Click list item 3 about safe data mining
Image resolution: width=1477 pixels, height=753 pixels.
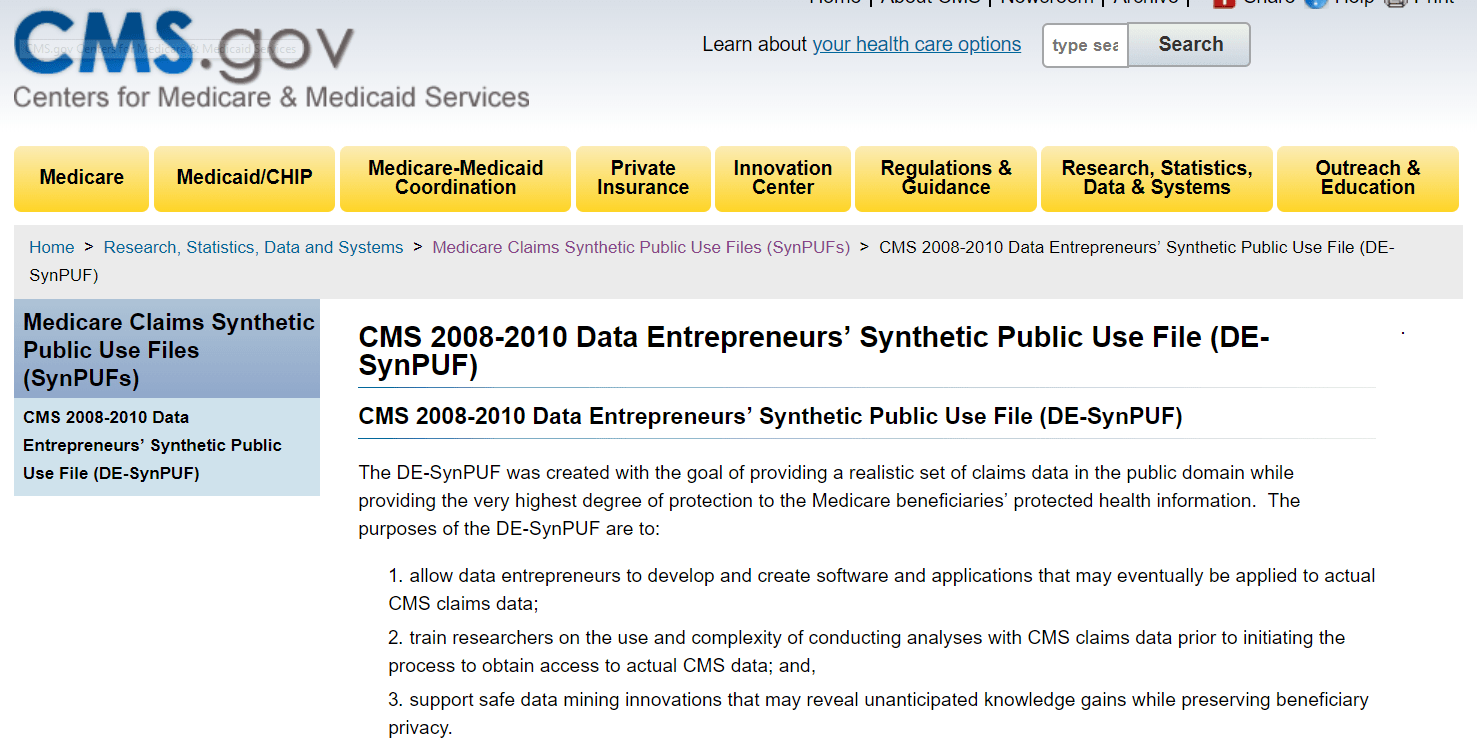[879, 714]
